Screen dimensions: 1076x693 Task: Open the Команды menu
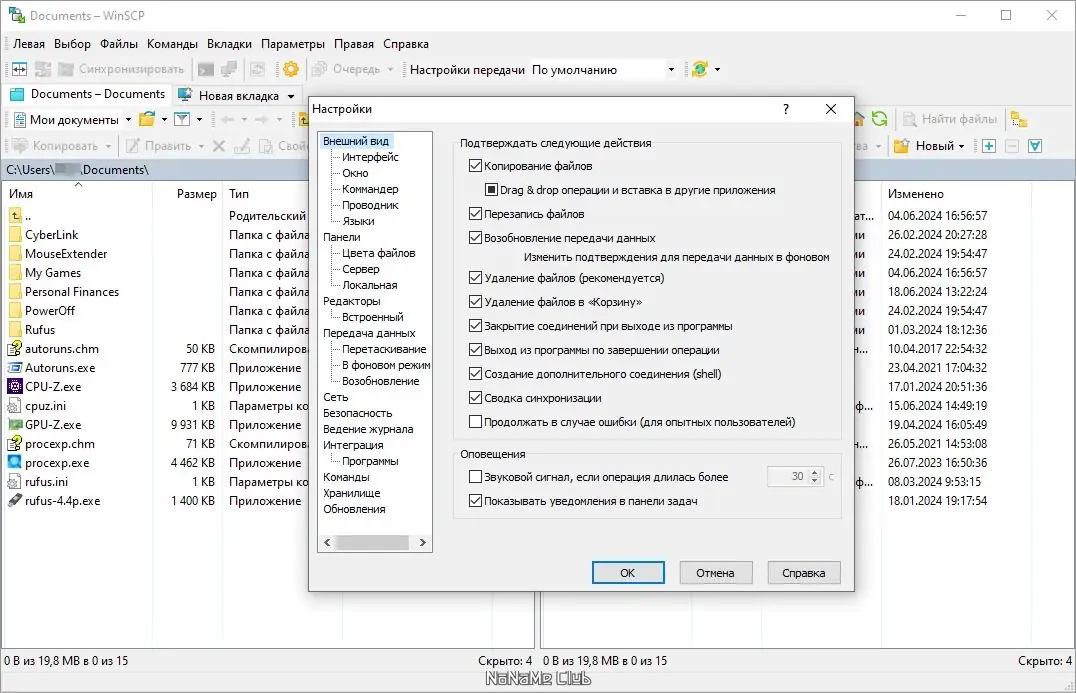pyautogui.click(x=172, y=44)
